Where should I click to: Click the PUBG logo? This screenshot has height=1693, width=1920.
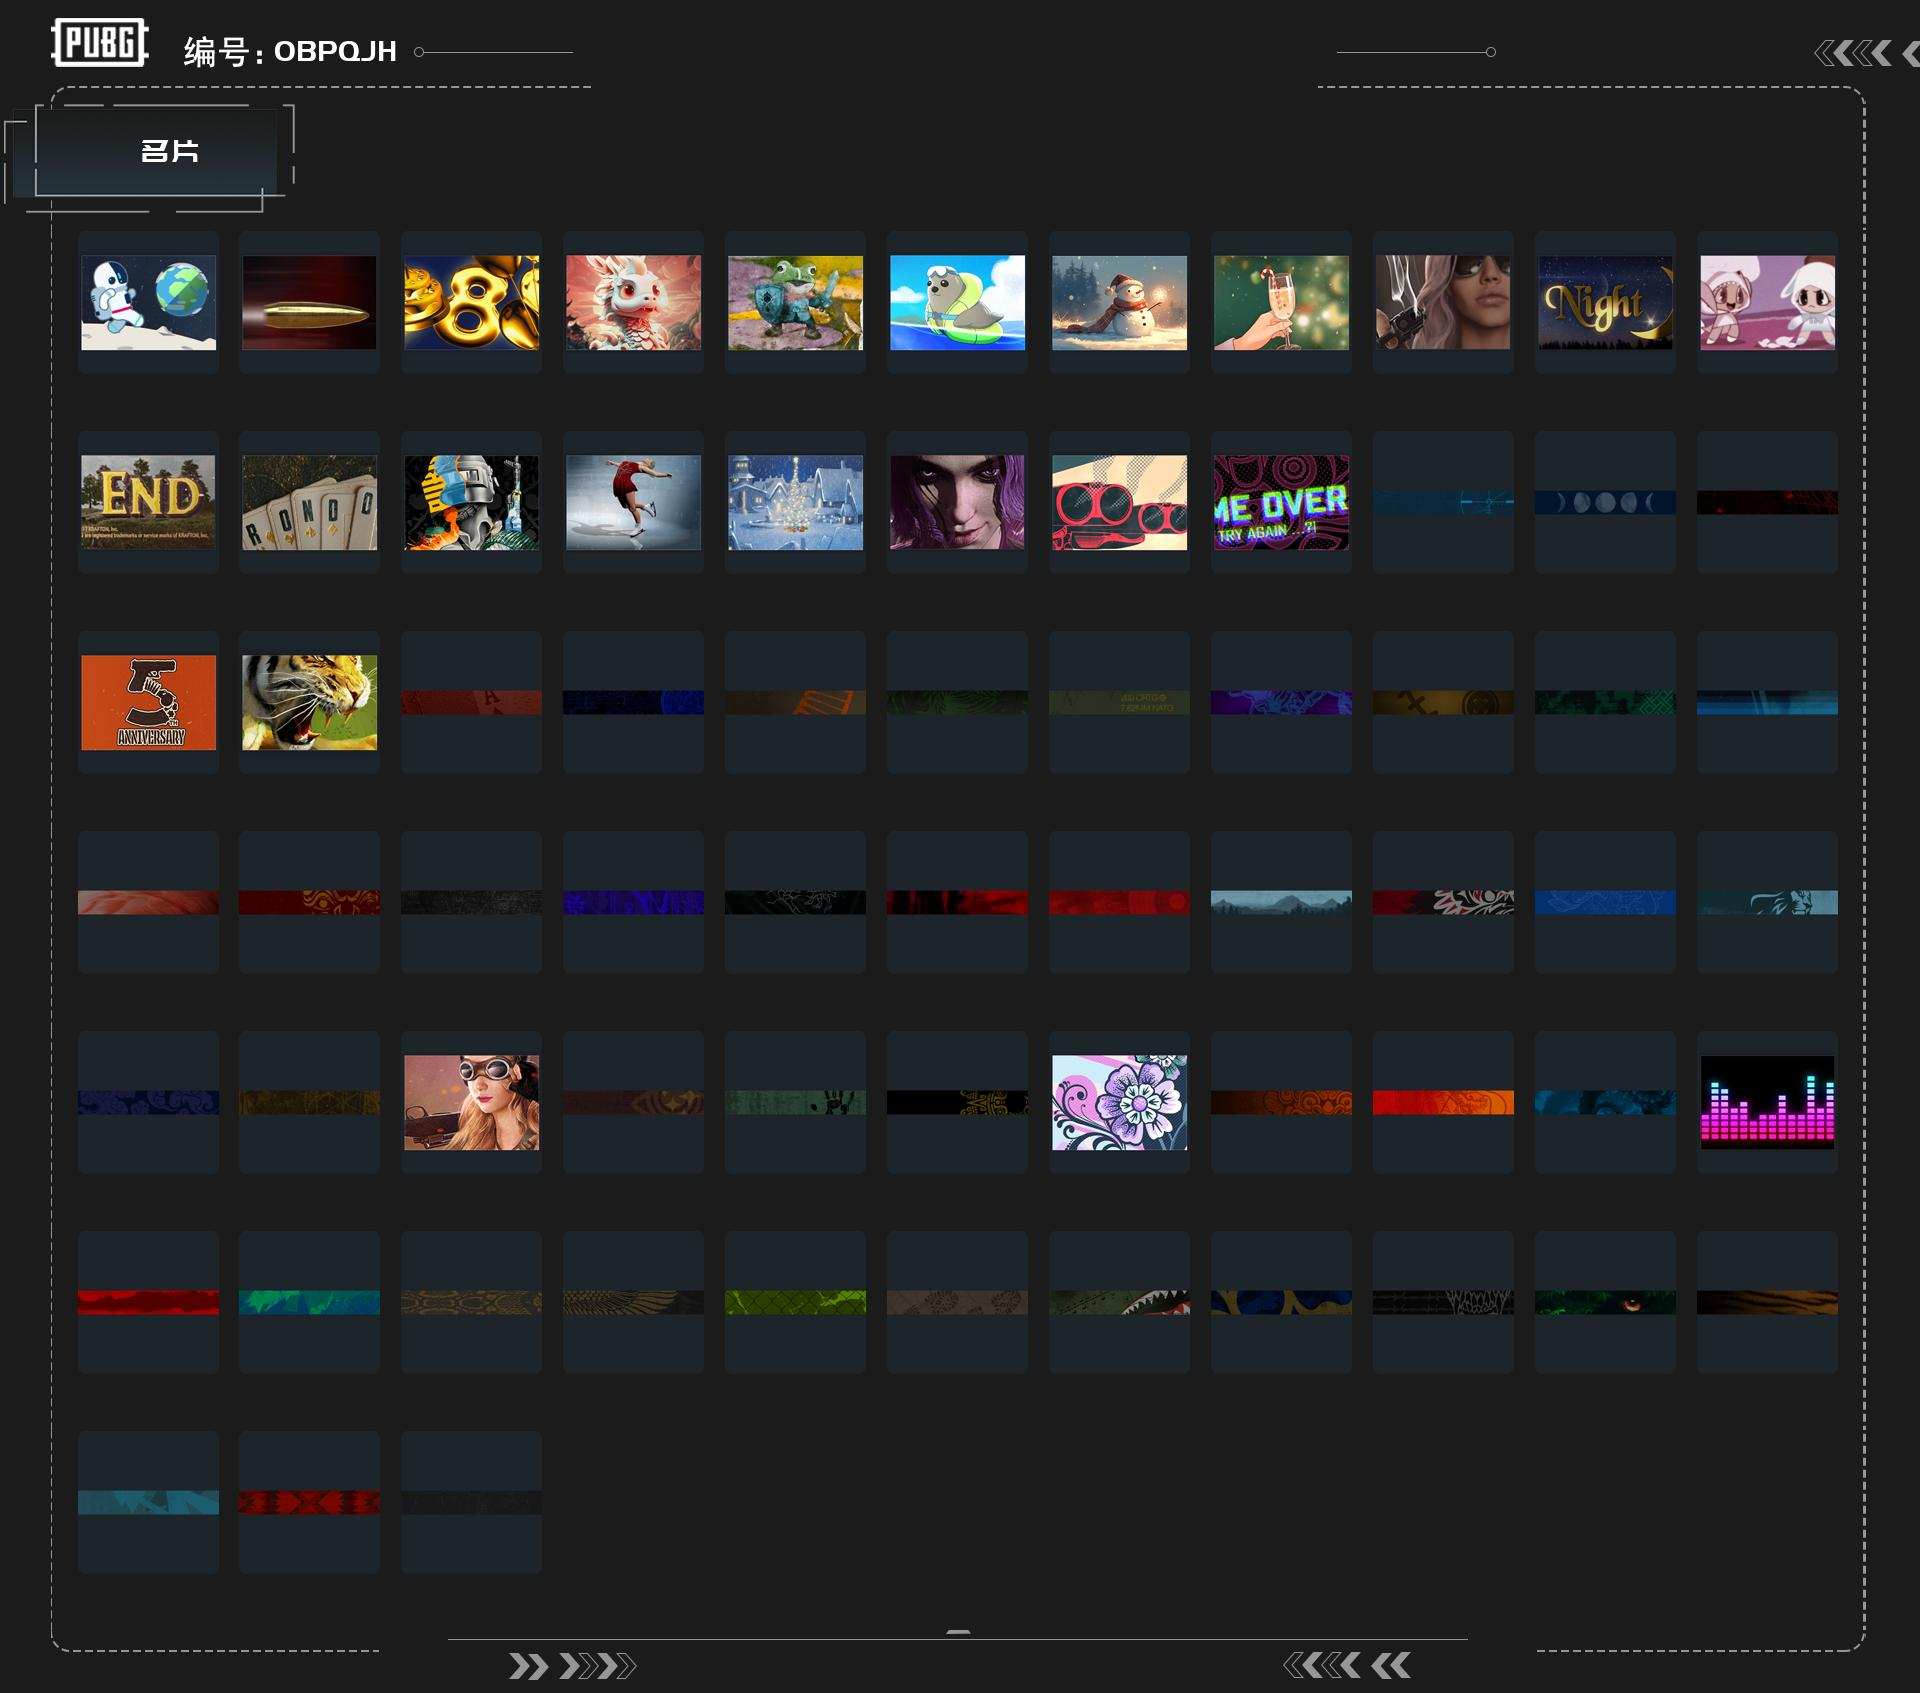point(100,43)
